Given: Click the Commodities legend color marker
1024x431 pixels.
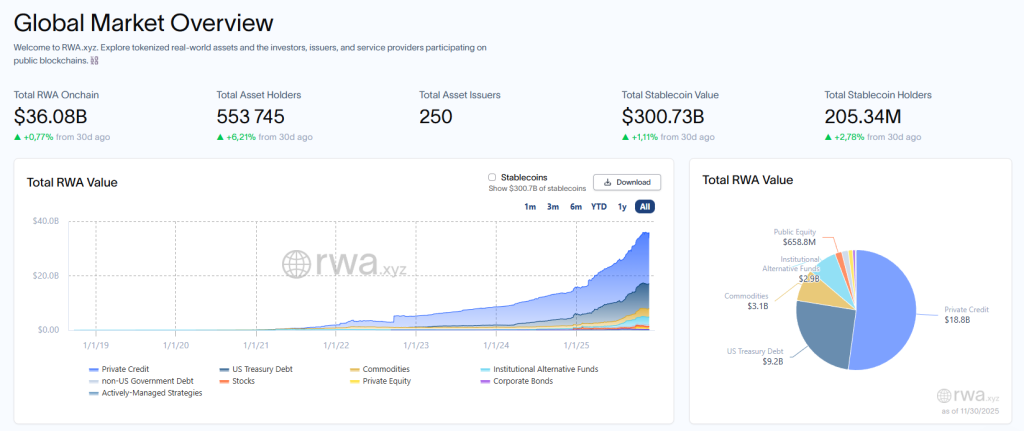Looking at the screenshot, I should pos(354,369).
